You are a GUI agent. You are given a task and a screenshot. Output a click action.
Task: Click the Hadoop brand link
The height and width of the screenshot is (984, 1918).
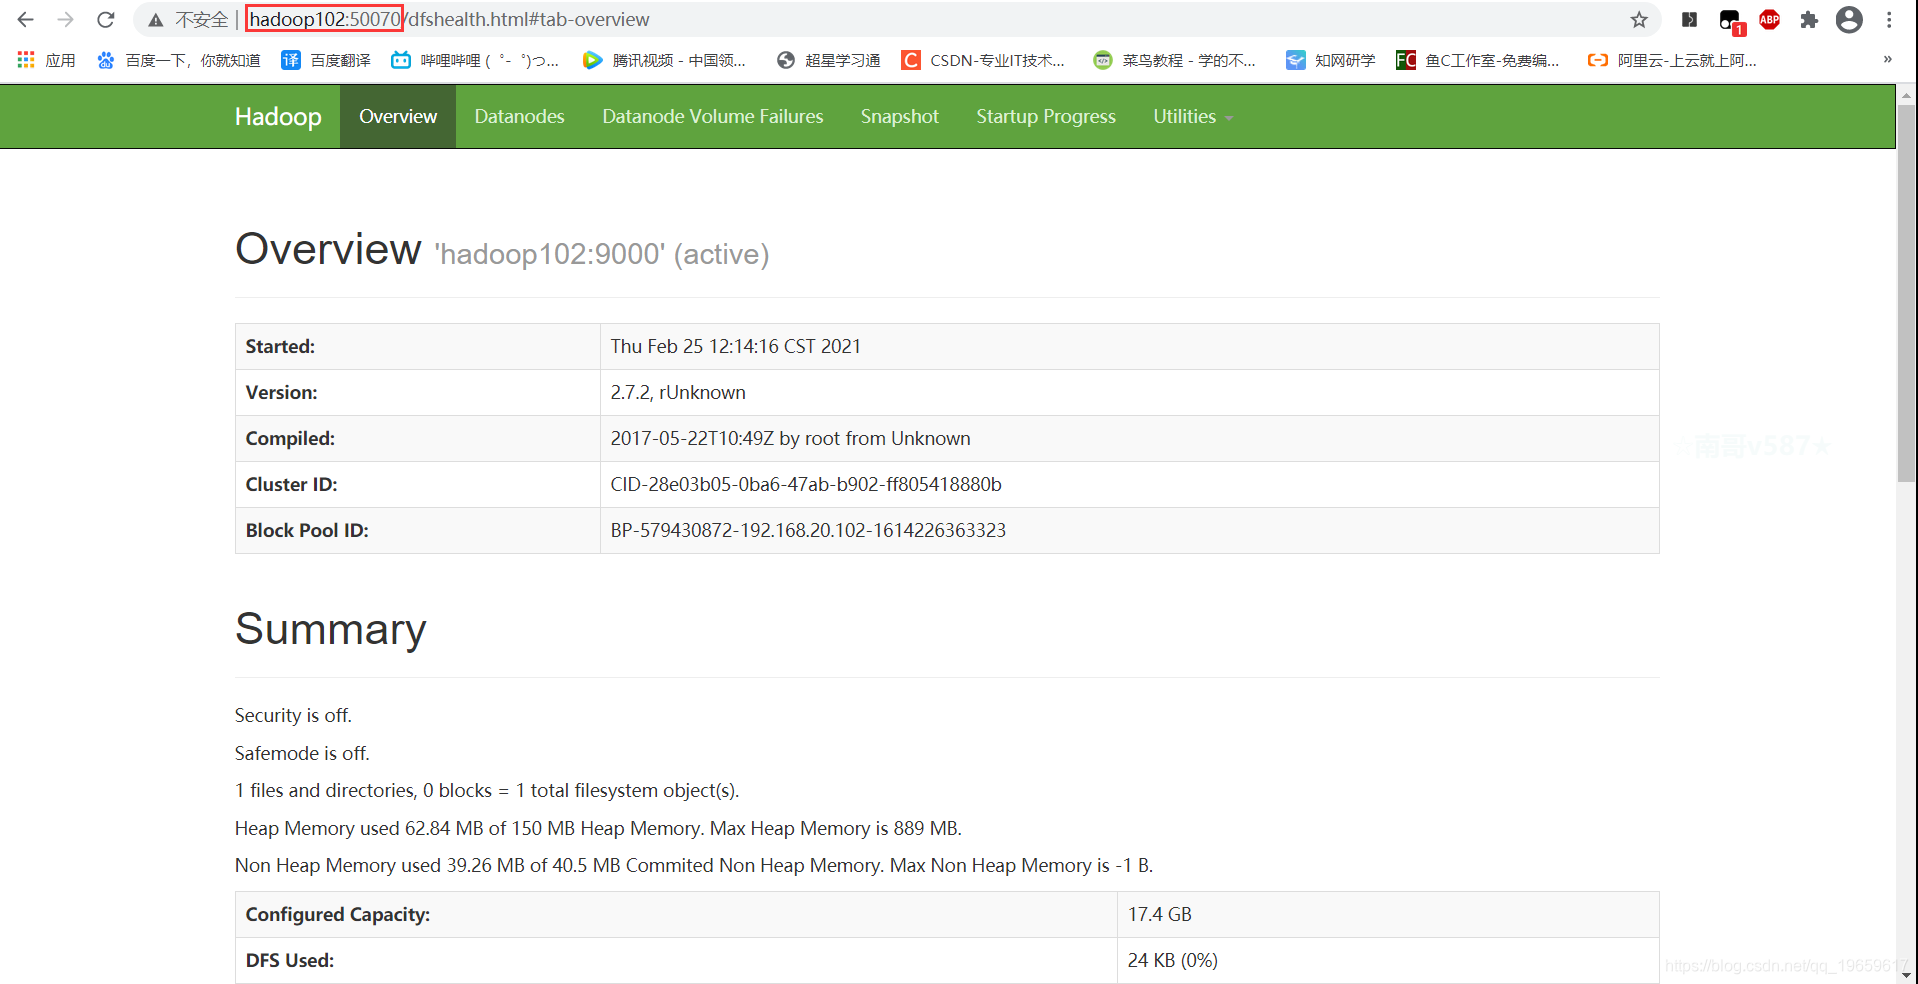278,116
